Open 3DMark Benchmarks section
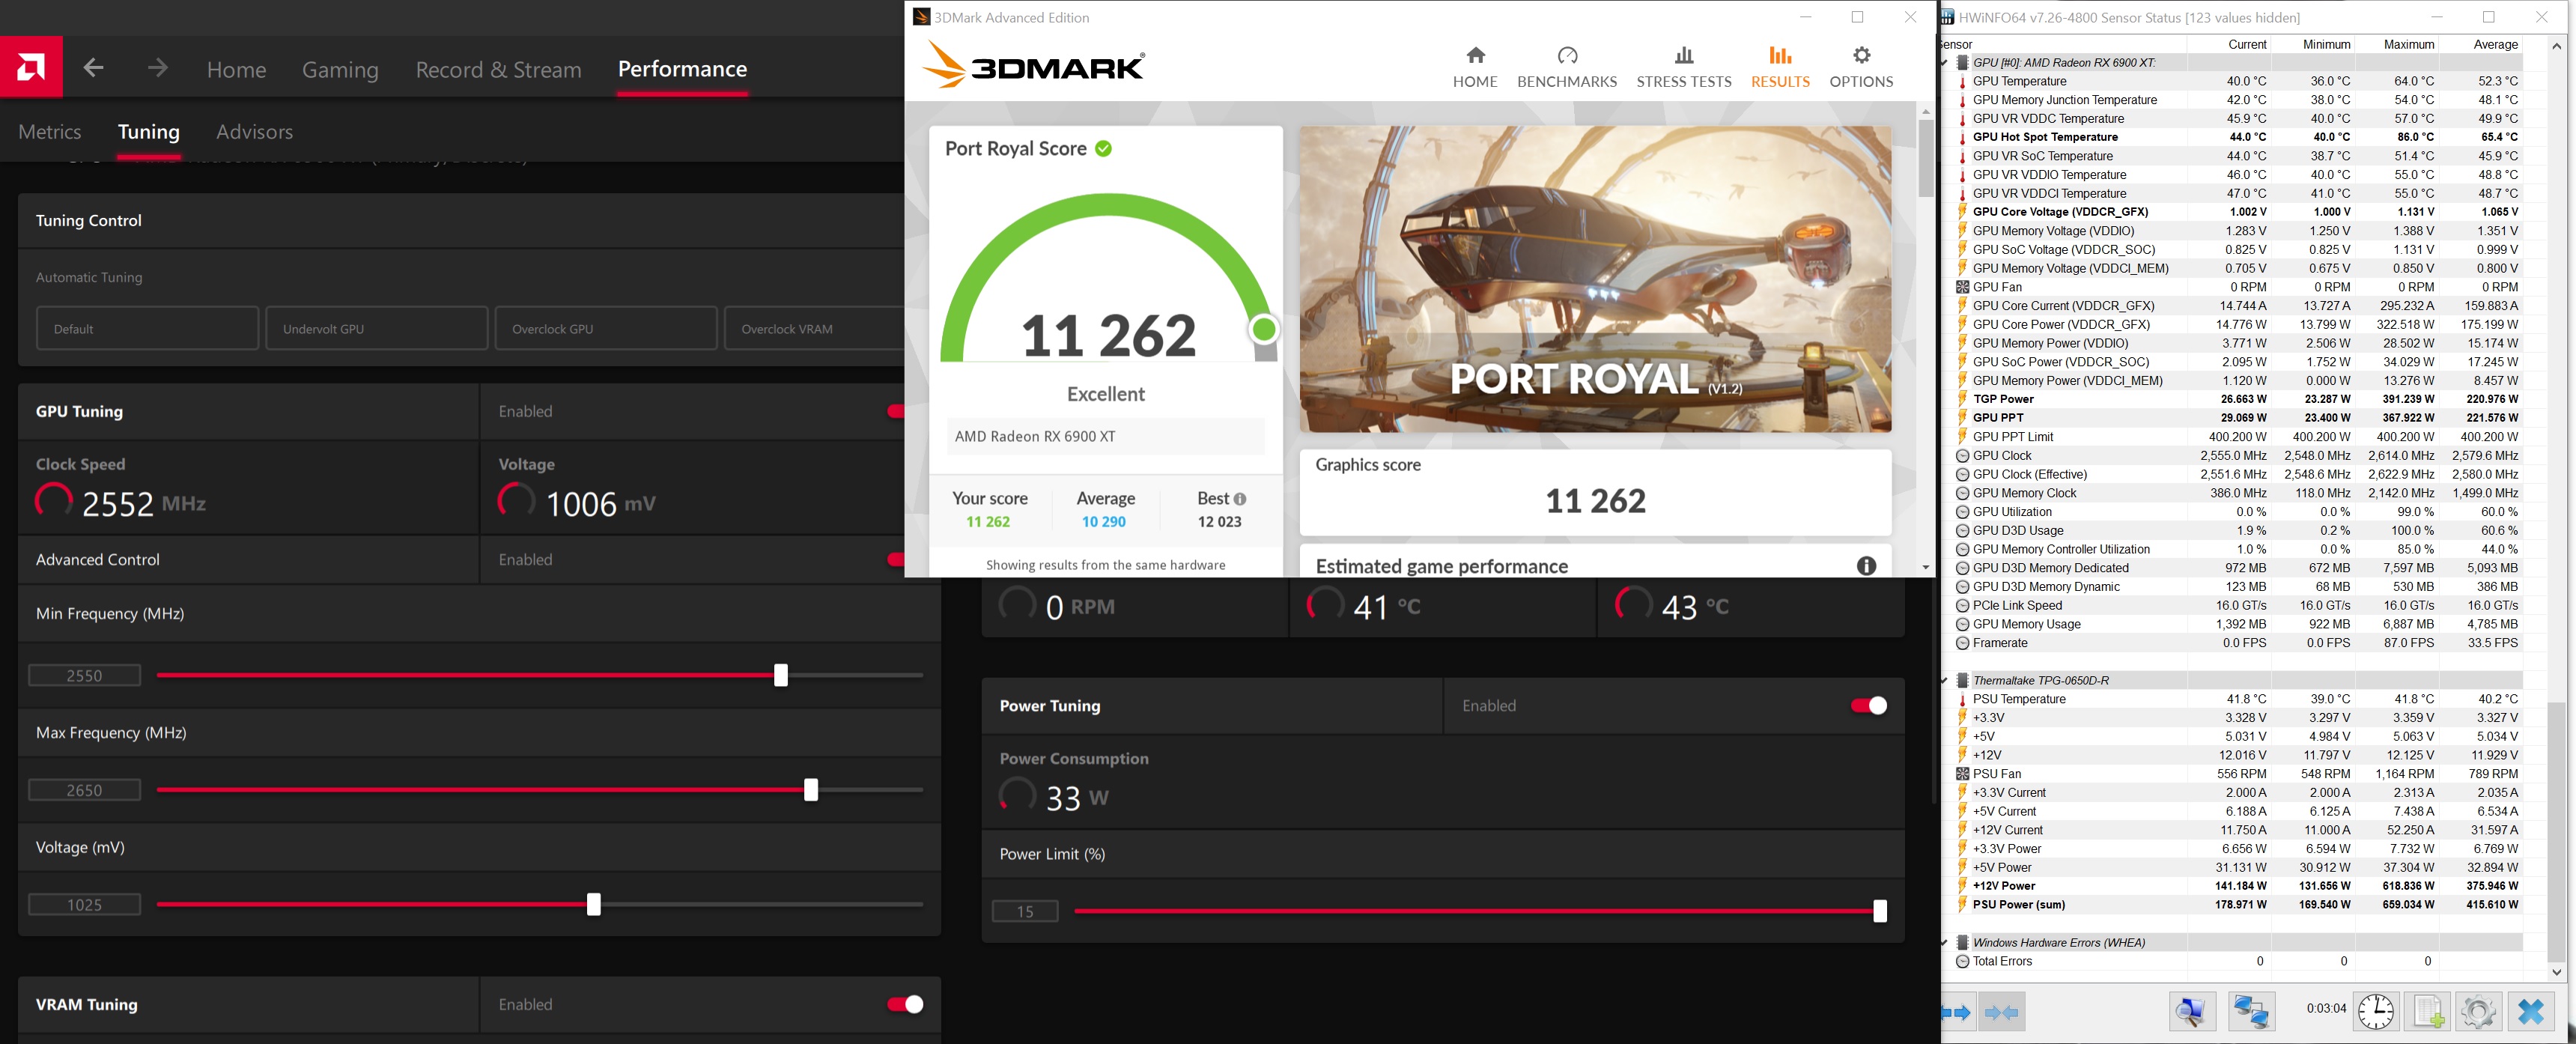This screenshot has height=1044, width=2576. [x=1566, y=67]
